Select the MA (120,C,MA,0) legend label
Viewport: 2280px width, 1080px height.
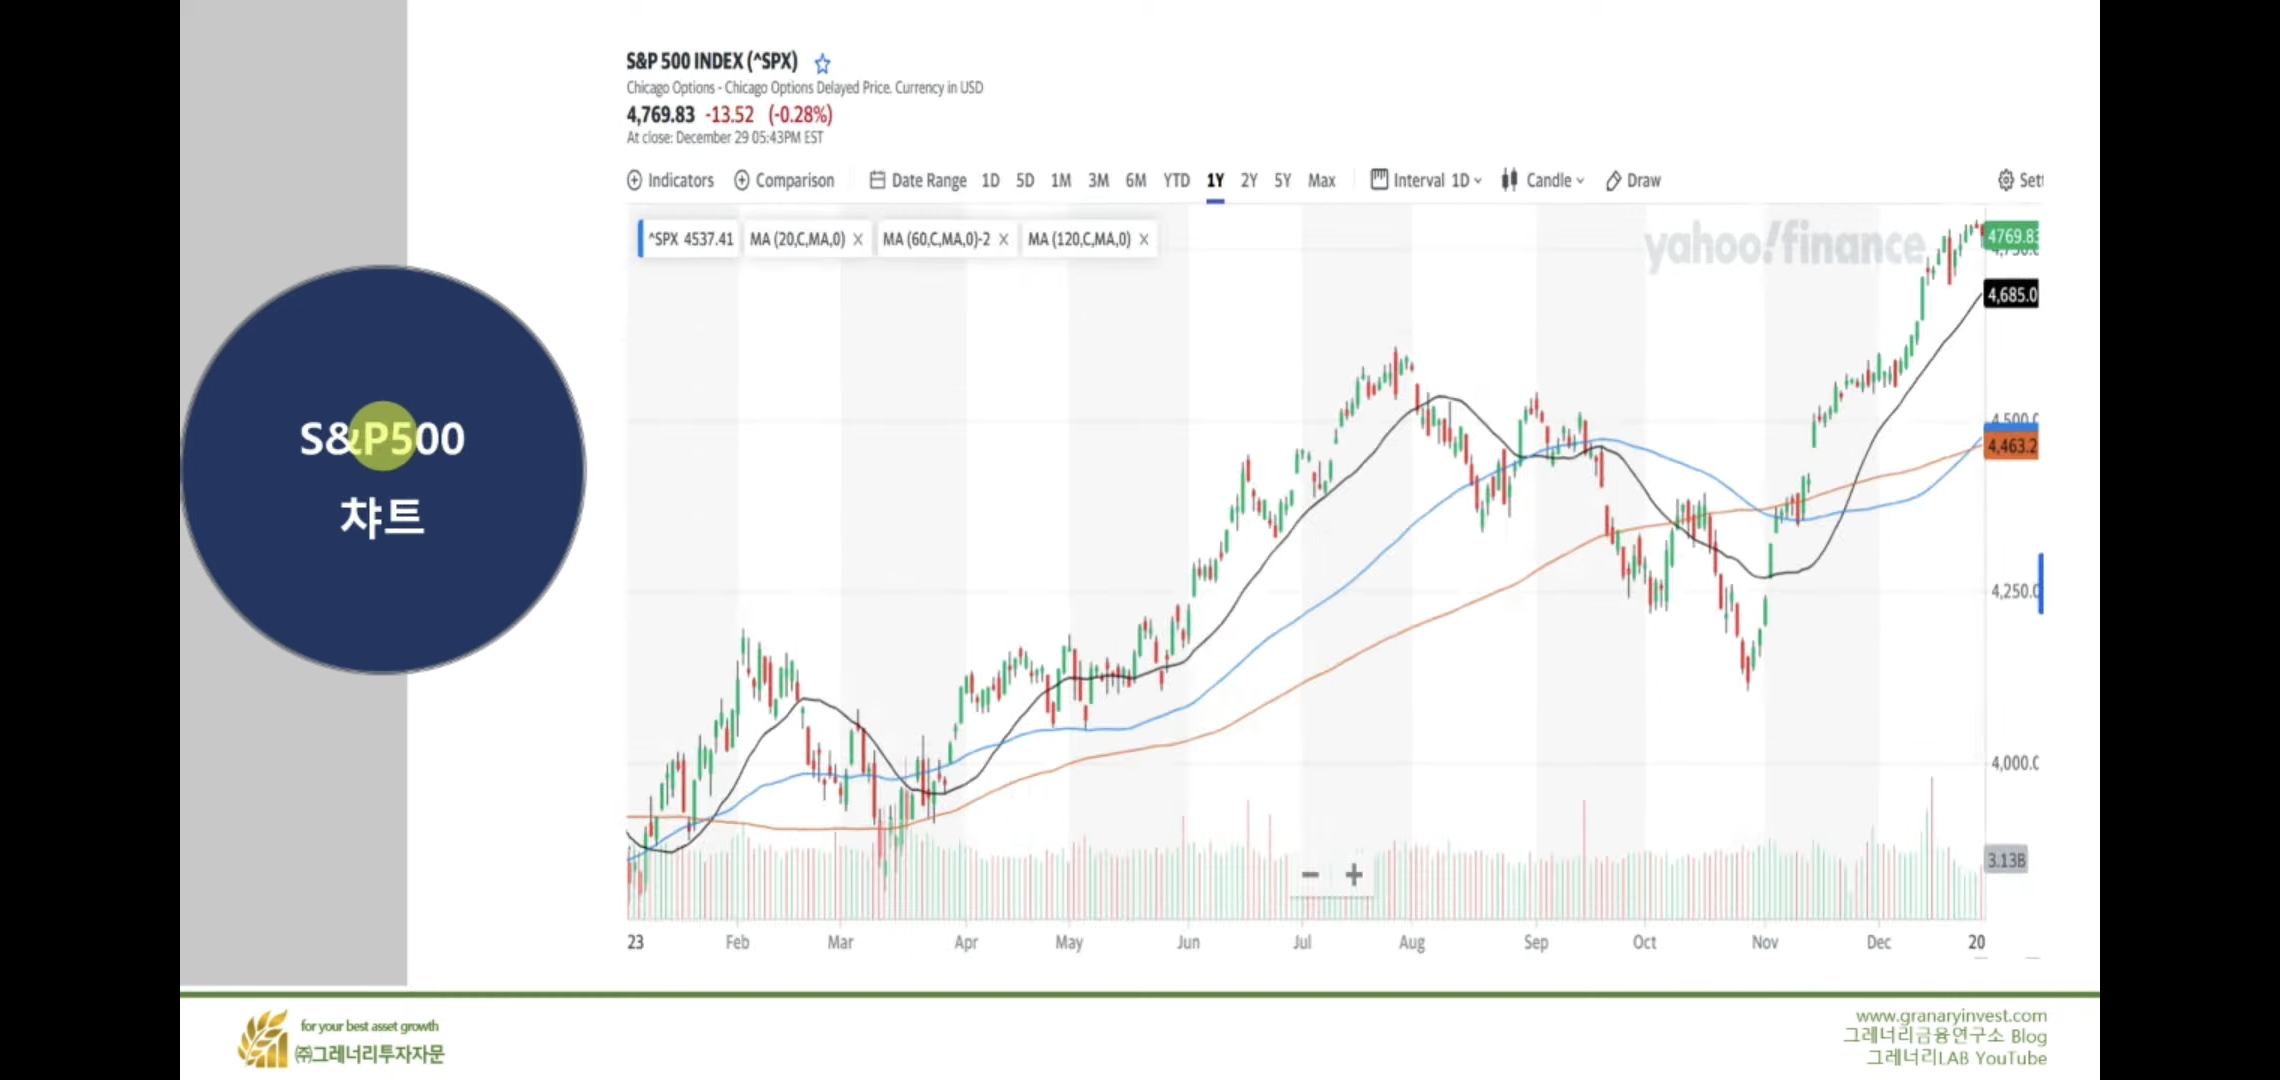1079,239
